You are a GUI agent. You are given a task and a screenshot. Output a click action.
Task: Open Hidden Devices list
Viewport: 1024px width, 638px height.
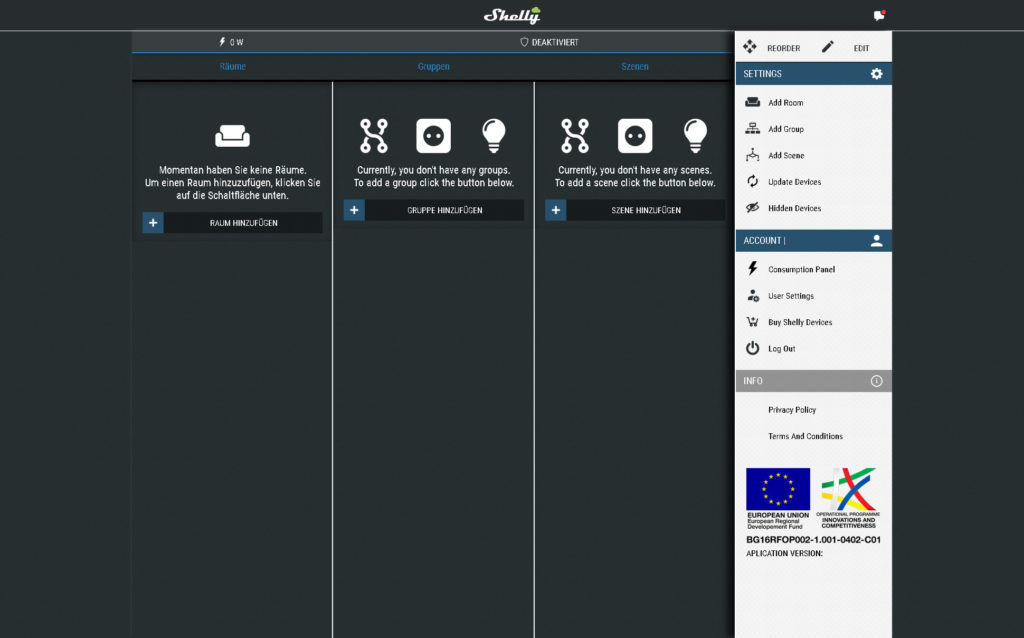click(x=794, y=209)
